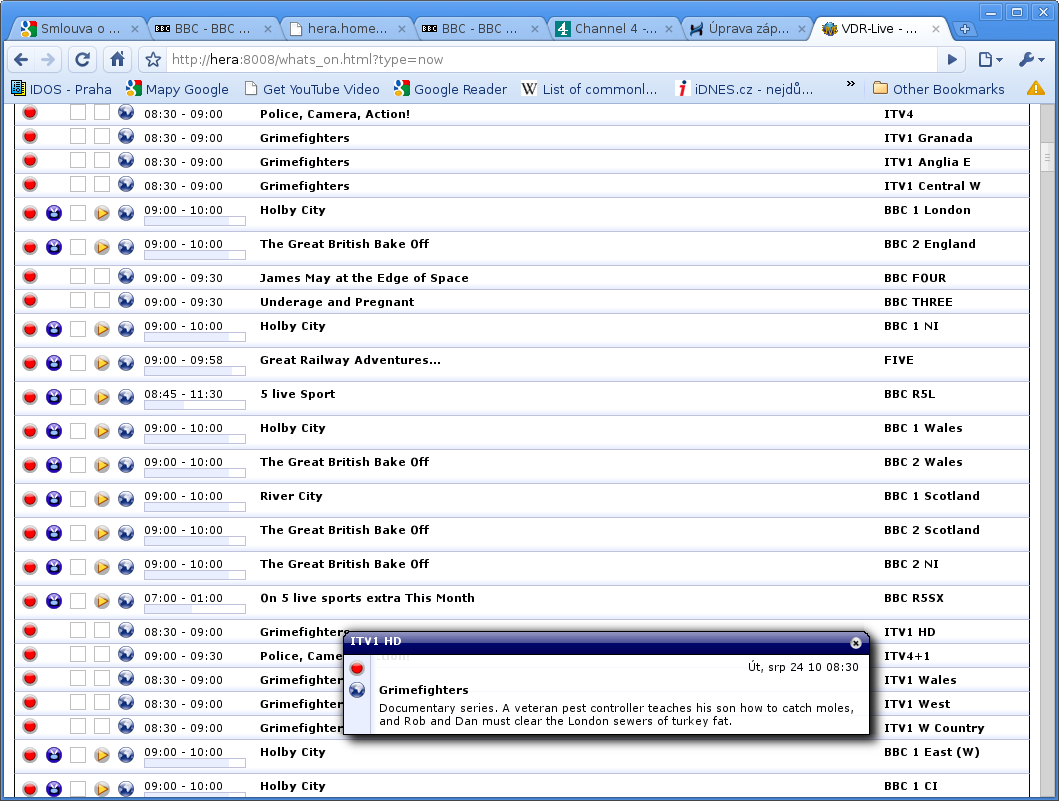
Task: Play stream for BBC 2 Wales row
Action: click(102, 465)
